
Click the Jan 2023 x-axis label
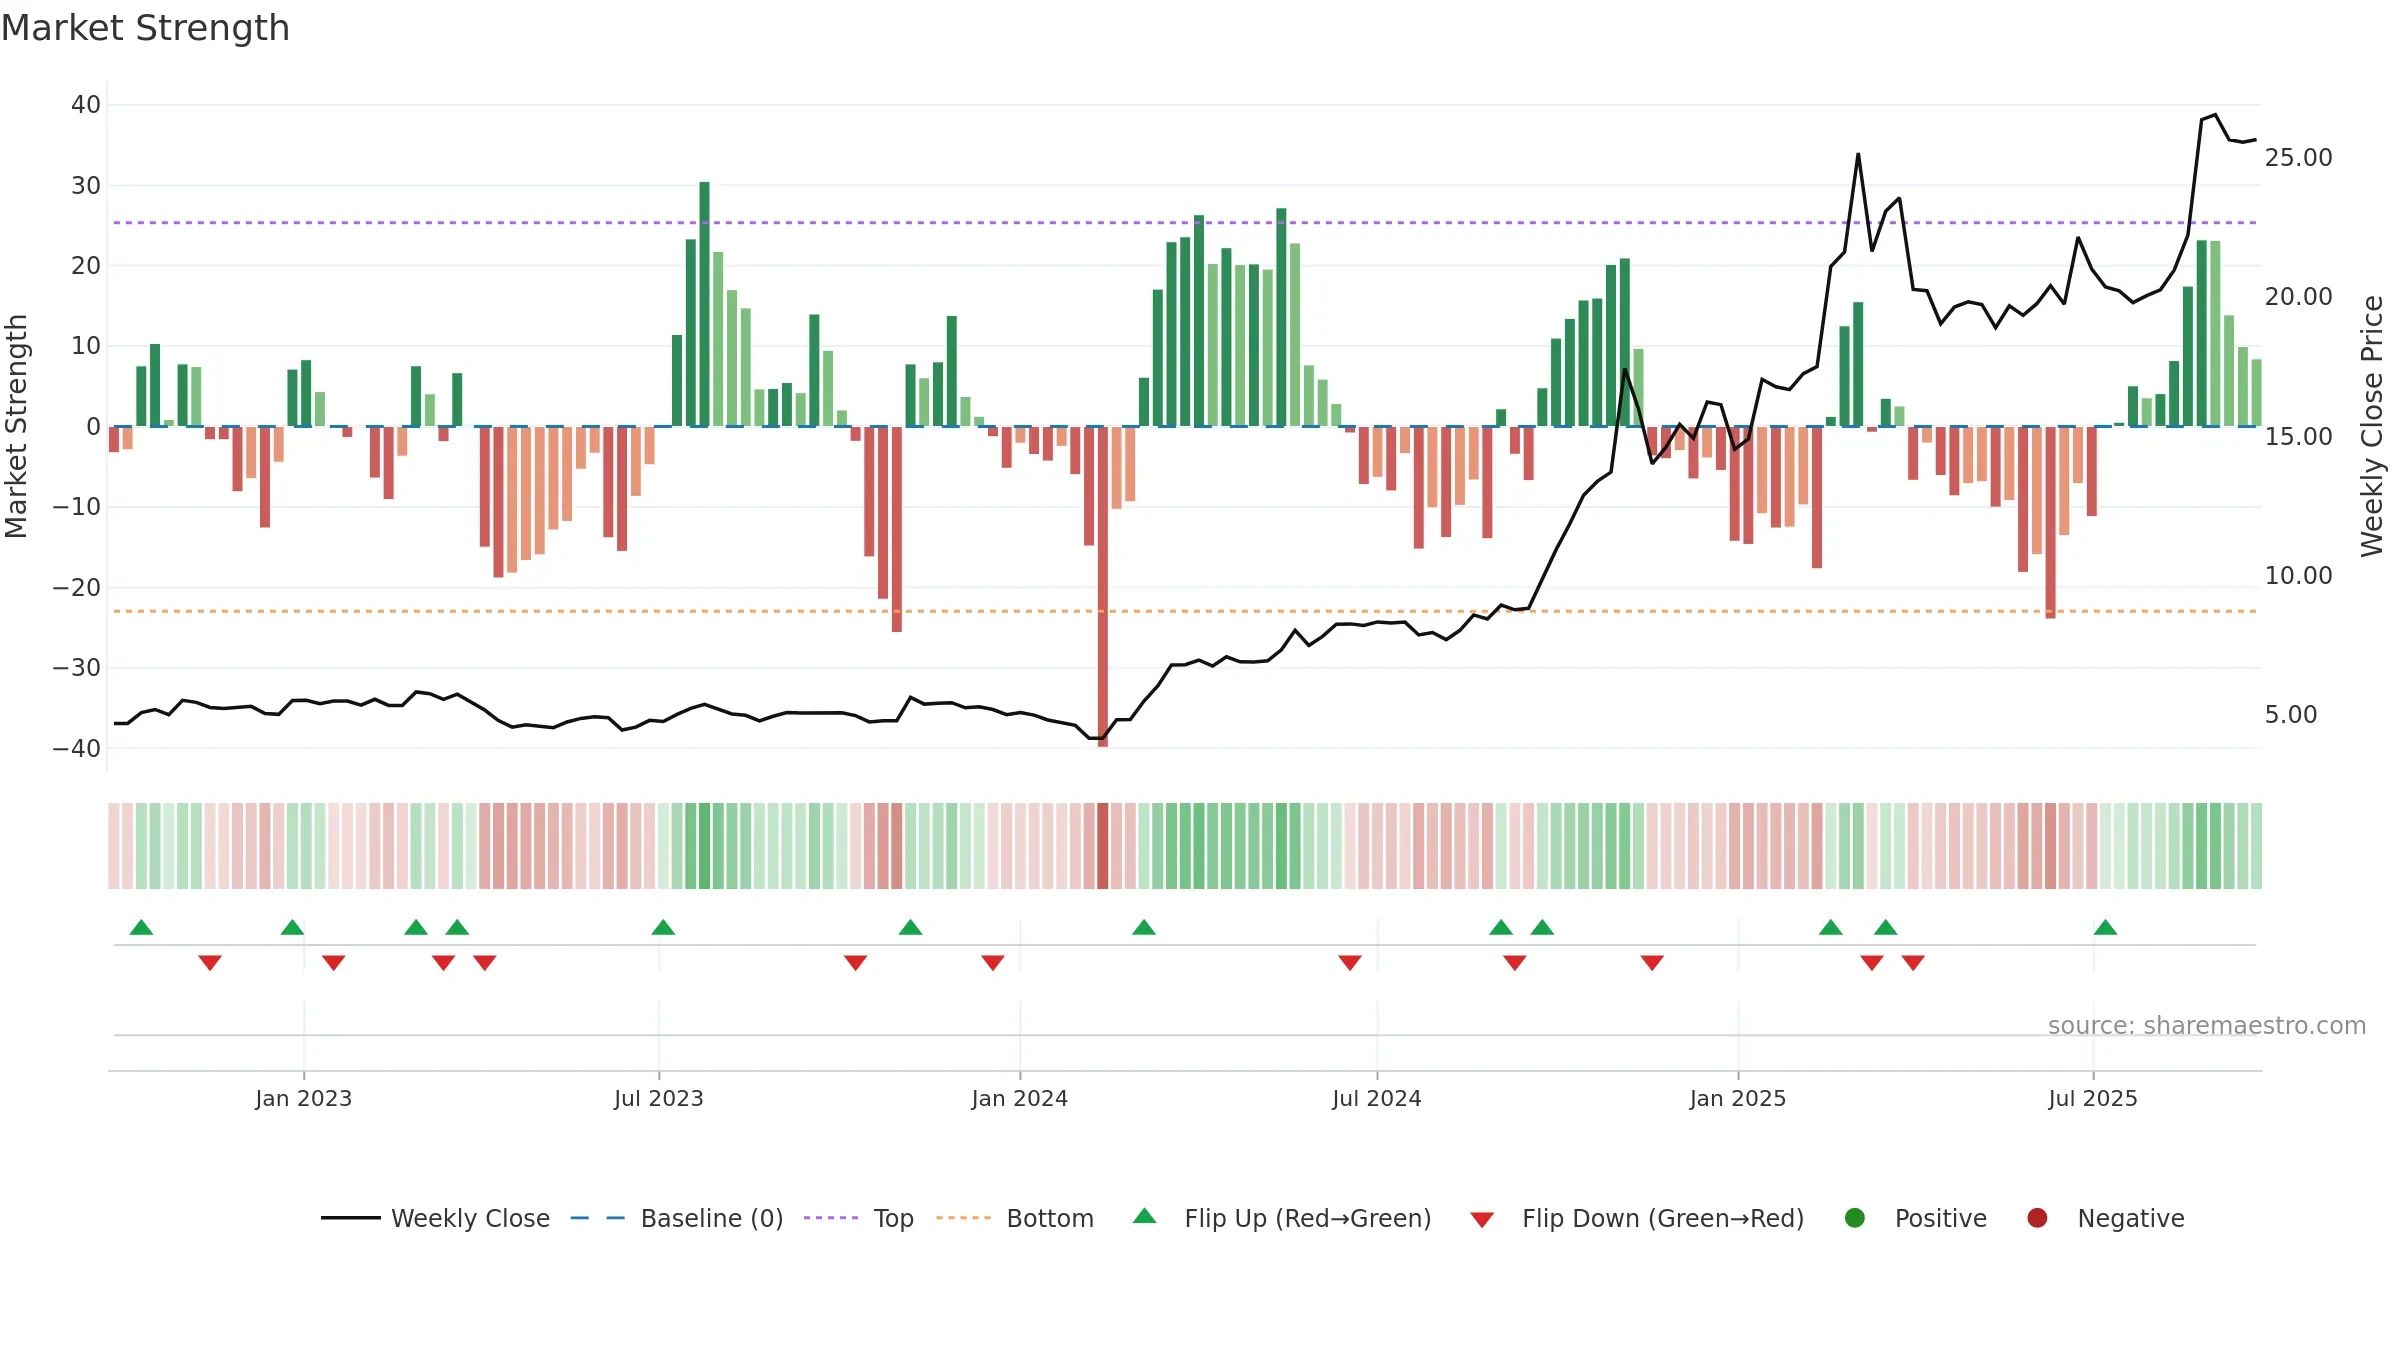pos(303,1099)
